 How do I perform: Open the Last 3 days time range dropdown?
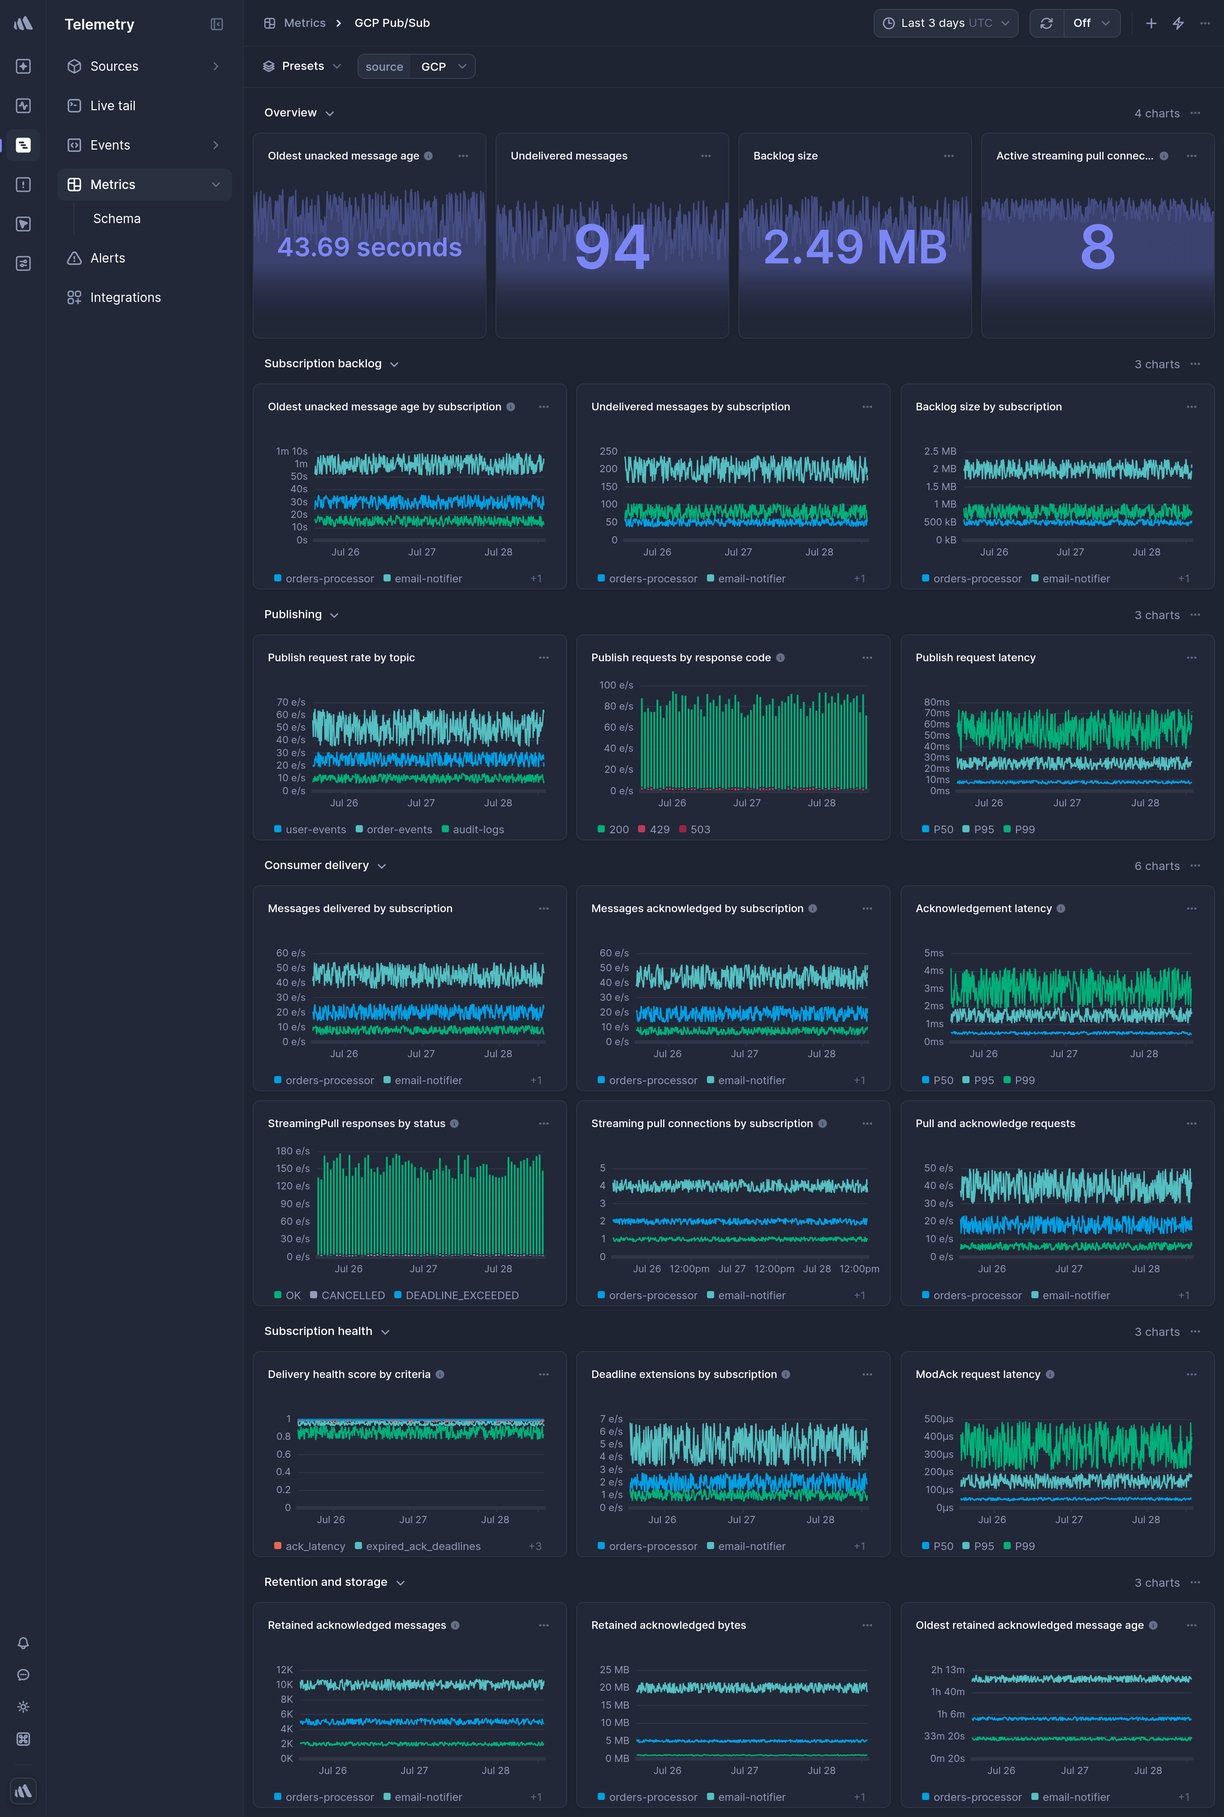(x=946, y=23)
